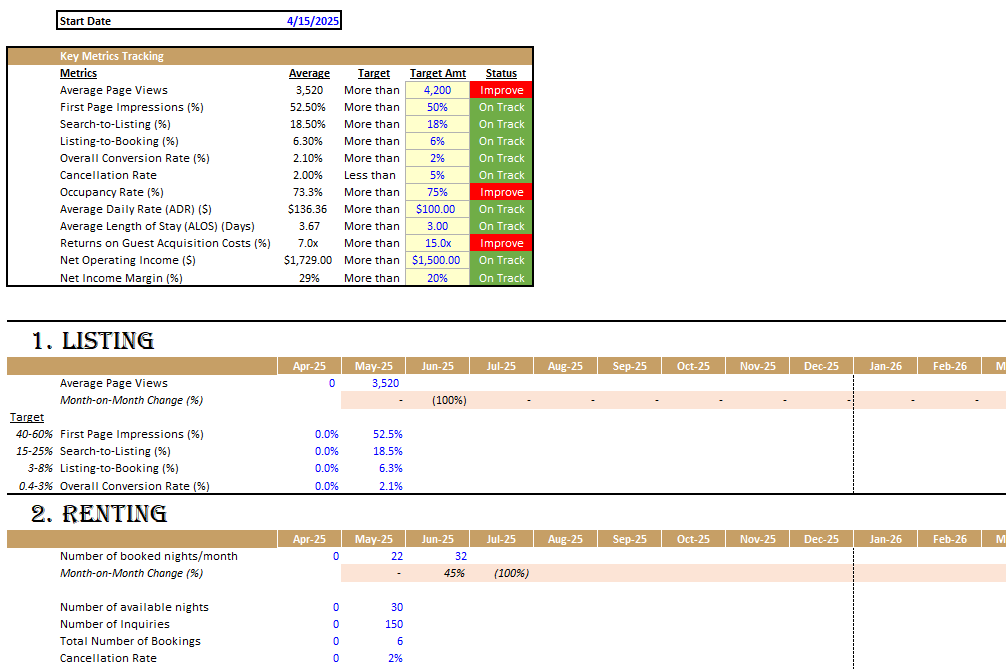1006x669 pixels.
Task: Select the Cancellation Rate "Less than" target cell
Action: pos(371,175)
